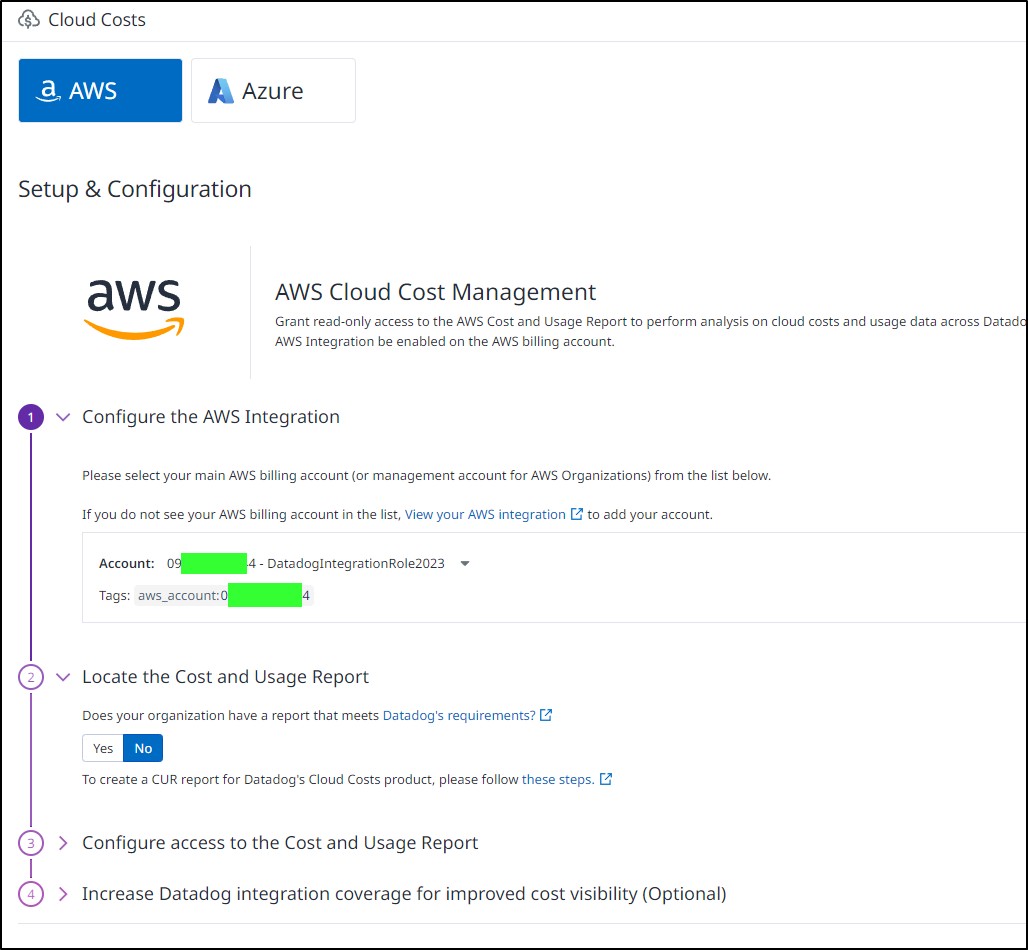The image size is (1028, 950).
Task: Click the Azure logo icon
Action: tap(221, 91)
